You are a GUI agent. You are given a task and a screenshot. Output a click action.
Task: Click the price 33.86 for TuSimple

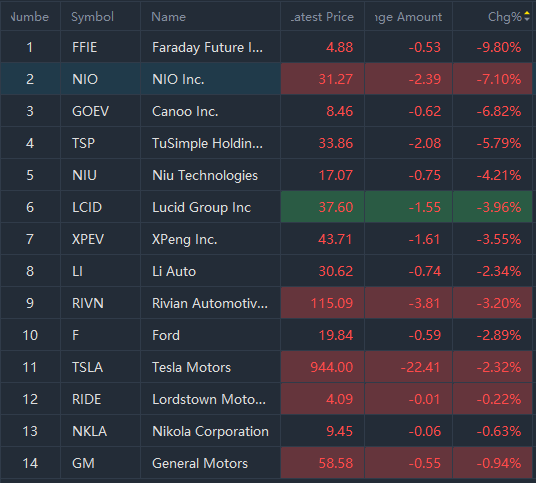pyautogui.click(x=336, y=143)
